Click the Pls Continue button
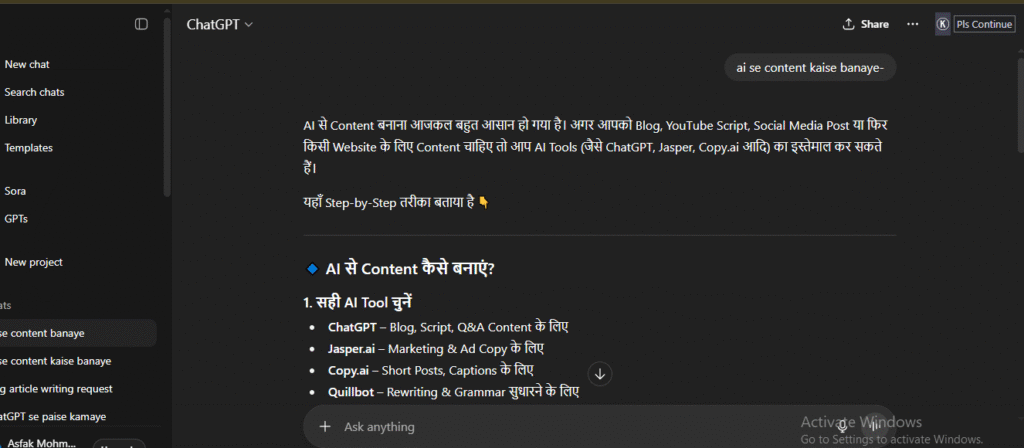The width and height of the screenshot is (1024, 448). [984, 24]
